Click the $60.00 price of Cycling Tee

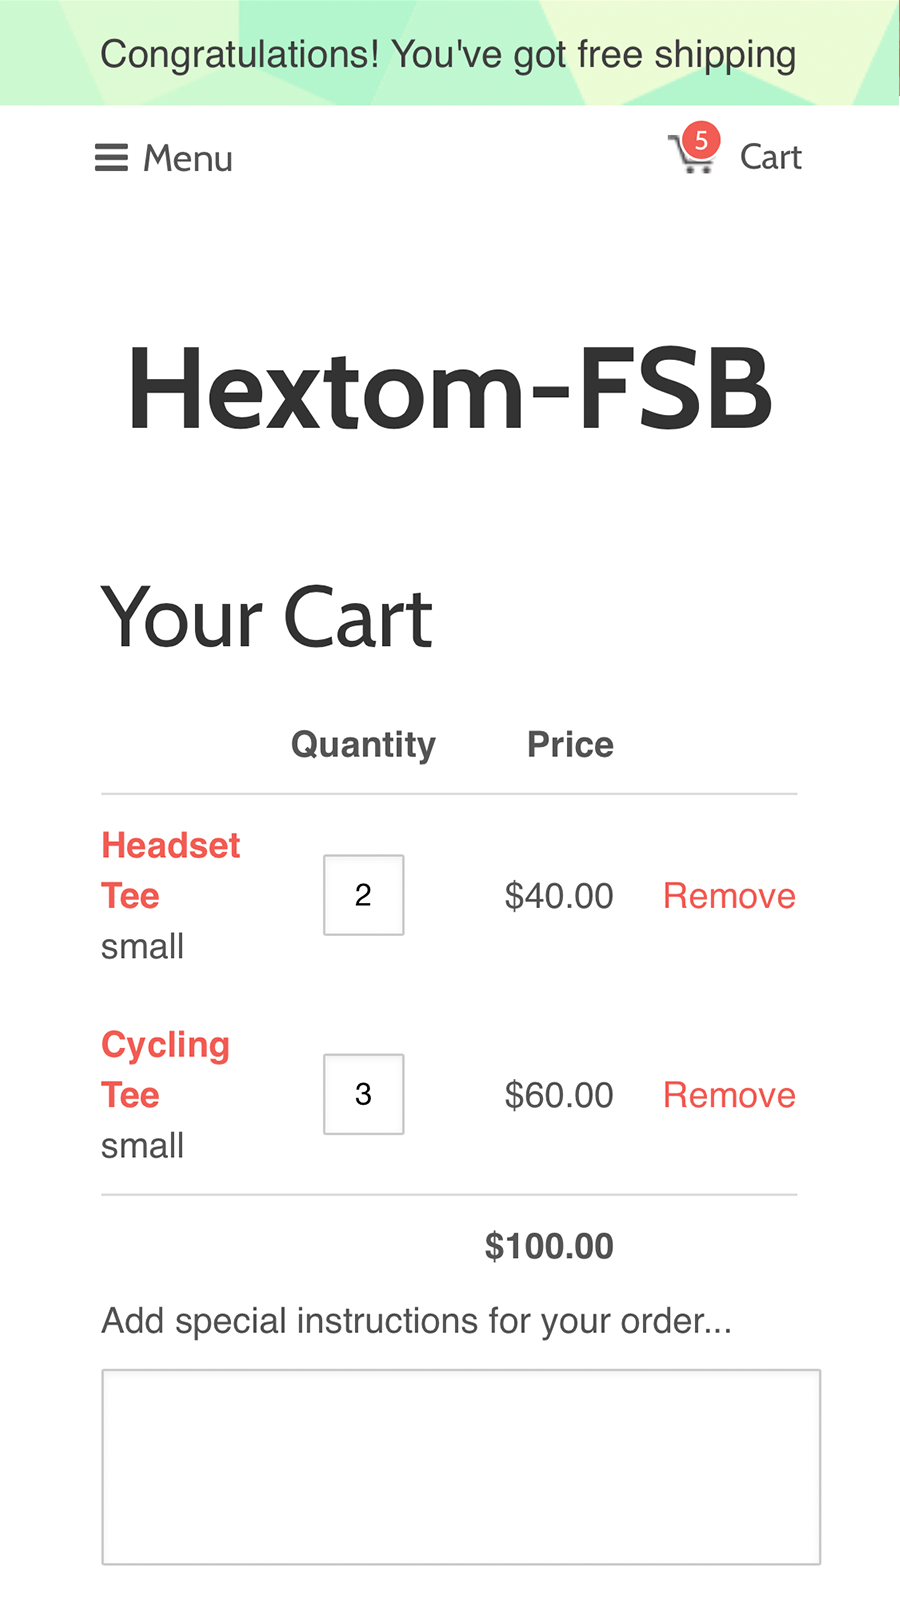pyautogui.click(x=559, y=1094)
